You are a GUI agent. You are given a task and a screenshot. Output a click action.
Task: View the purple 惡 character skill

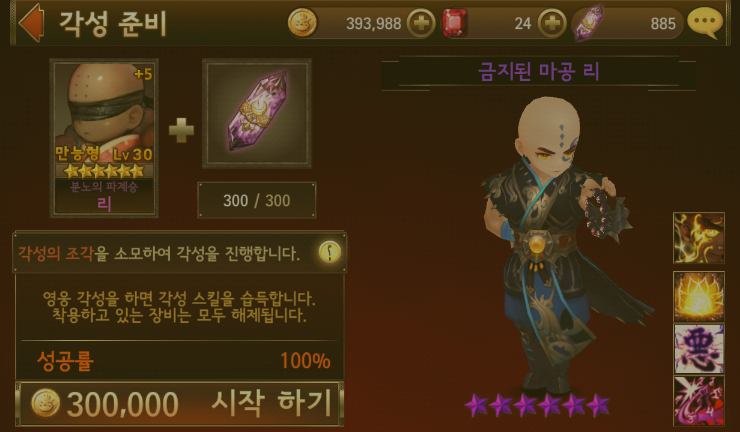click(x=698, y=349)
